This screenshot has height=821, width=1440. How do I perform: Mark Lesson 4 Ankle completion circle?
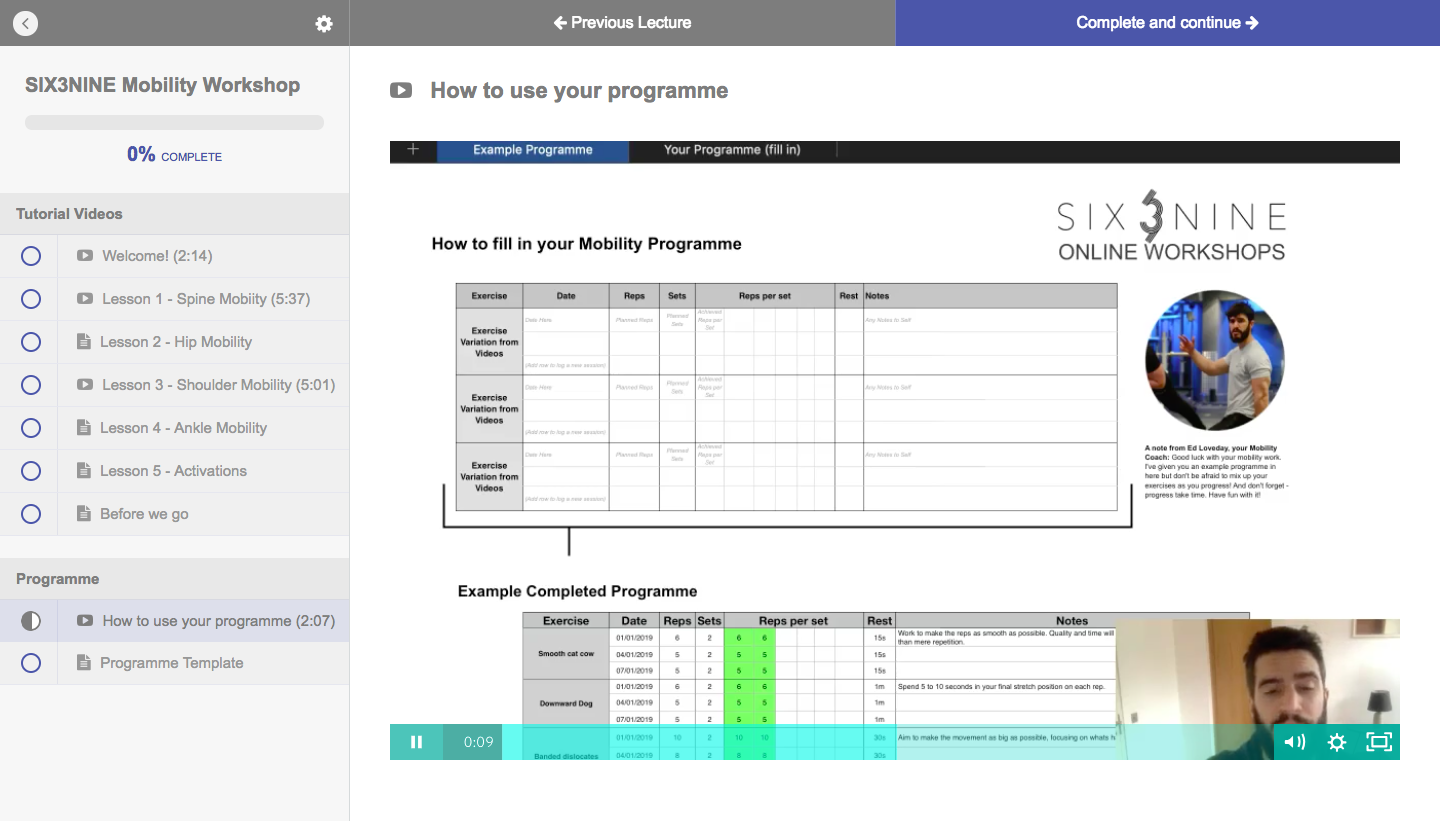point(31,428)
